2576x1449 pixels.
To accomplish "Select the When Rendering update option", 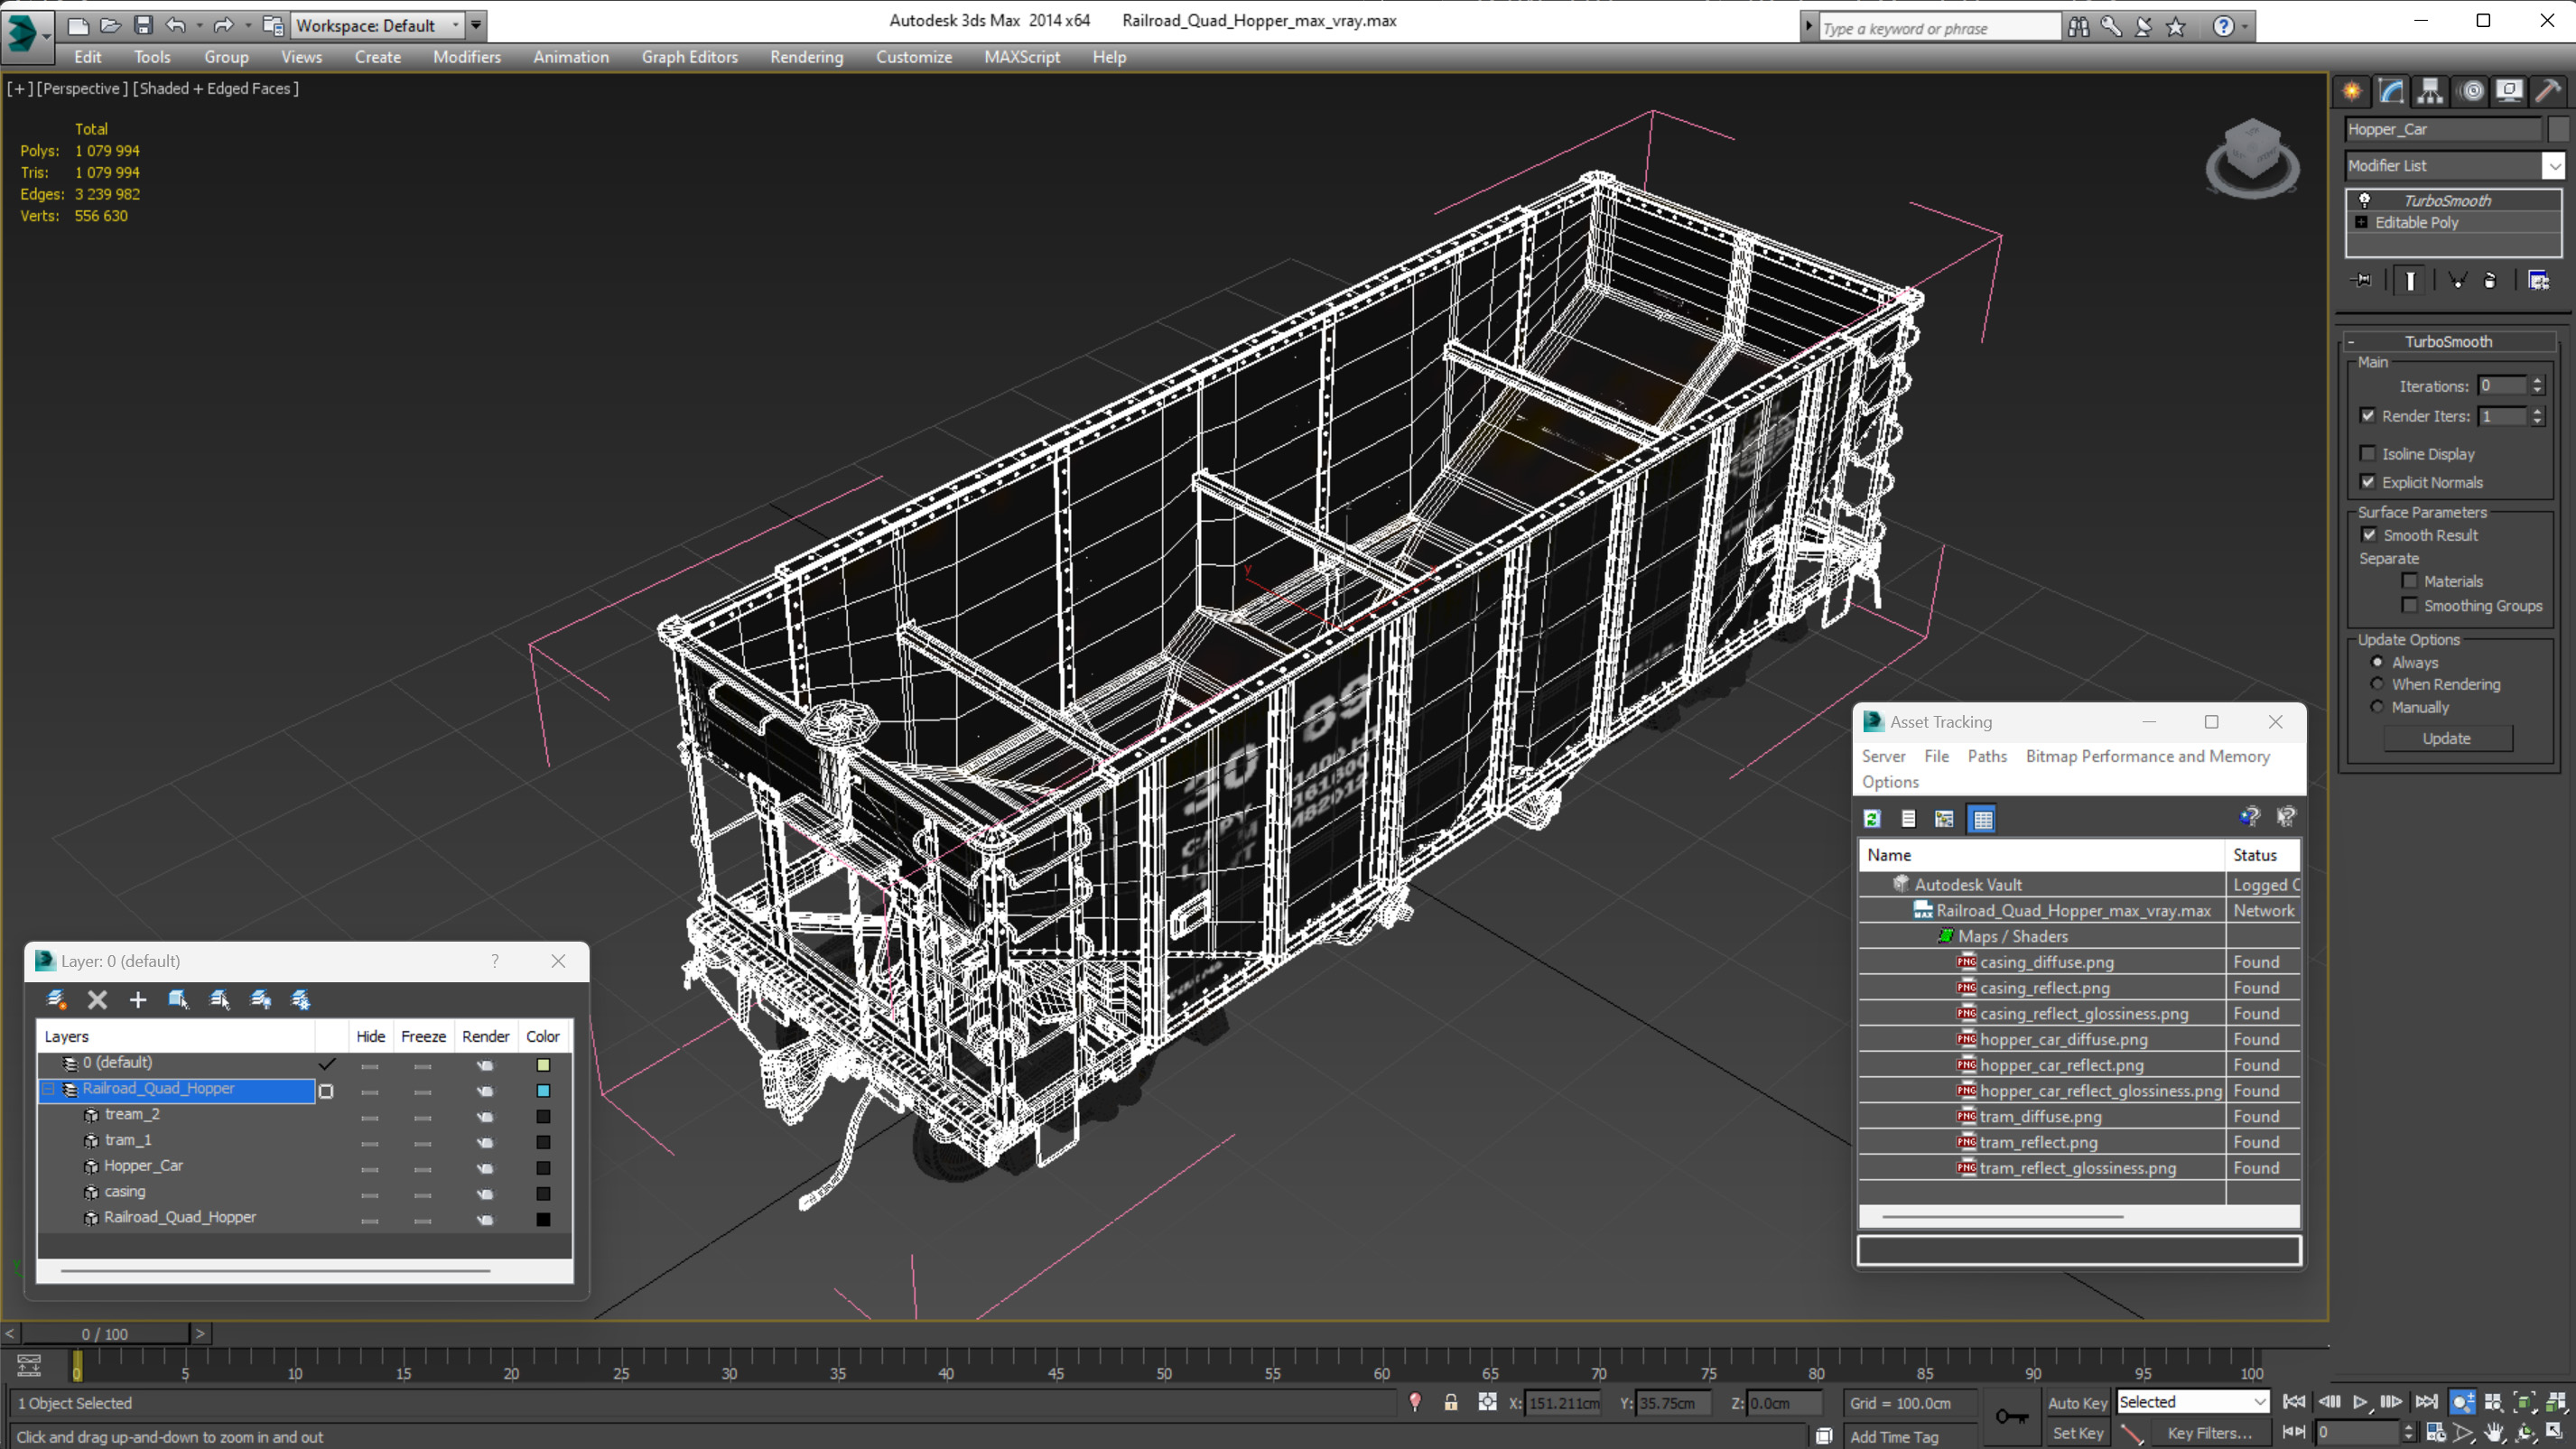I will [x=2377, y=683].
